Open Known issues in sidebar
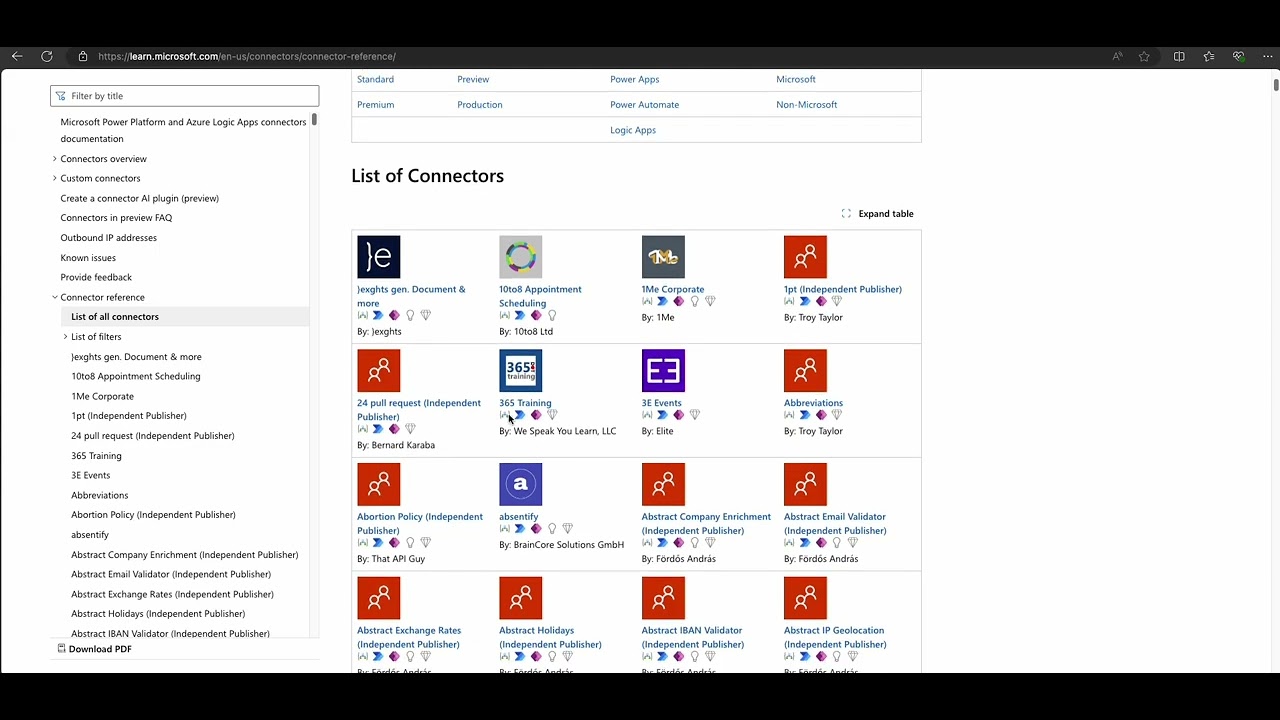This screenshot has height=720, width=1280. coord(88,258)
